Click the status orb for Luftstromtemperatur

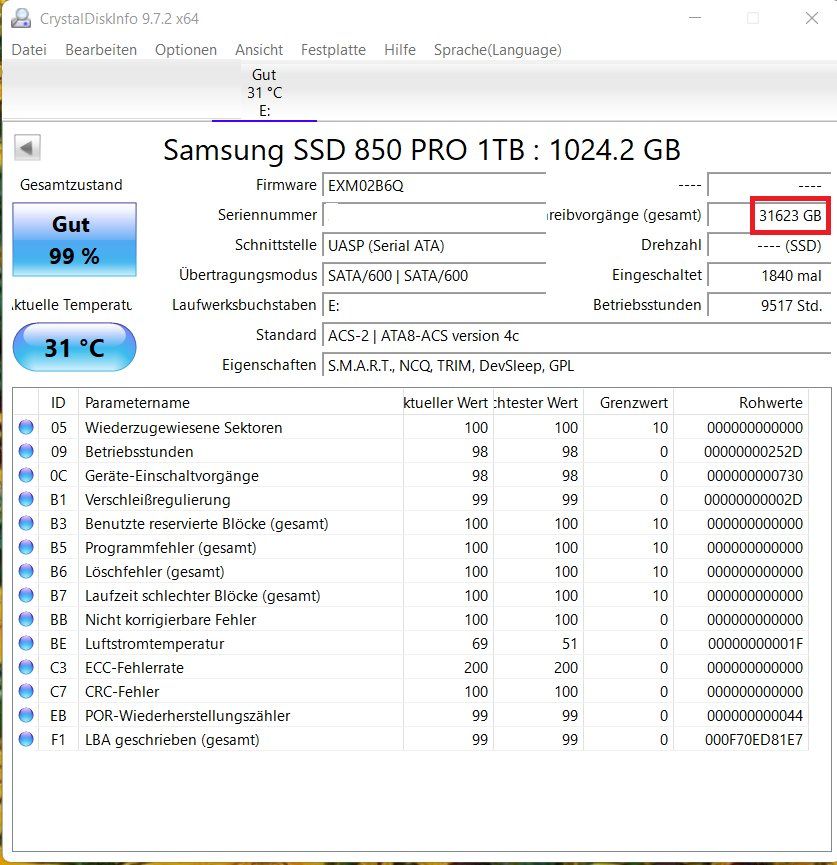(x=26, y=643)
